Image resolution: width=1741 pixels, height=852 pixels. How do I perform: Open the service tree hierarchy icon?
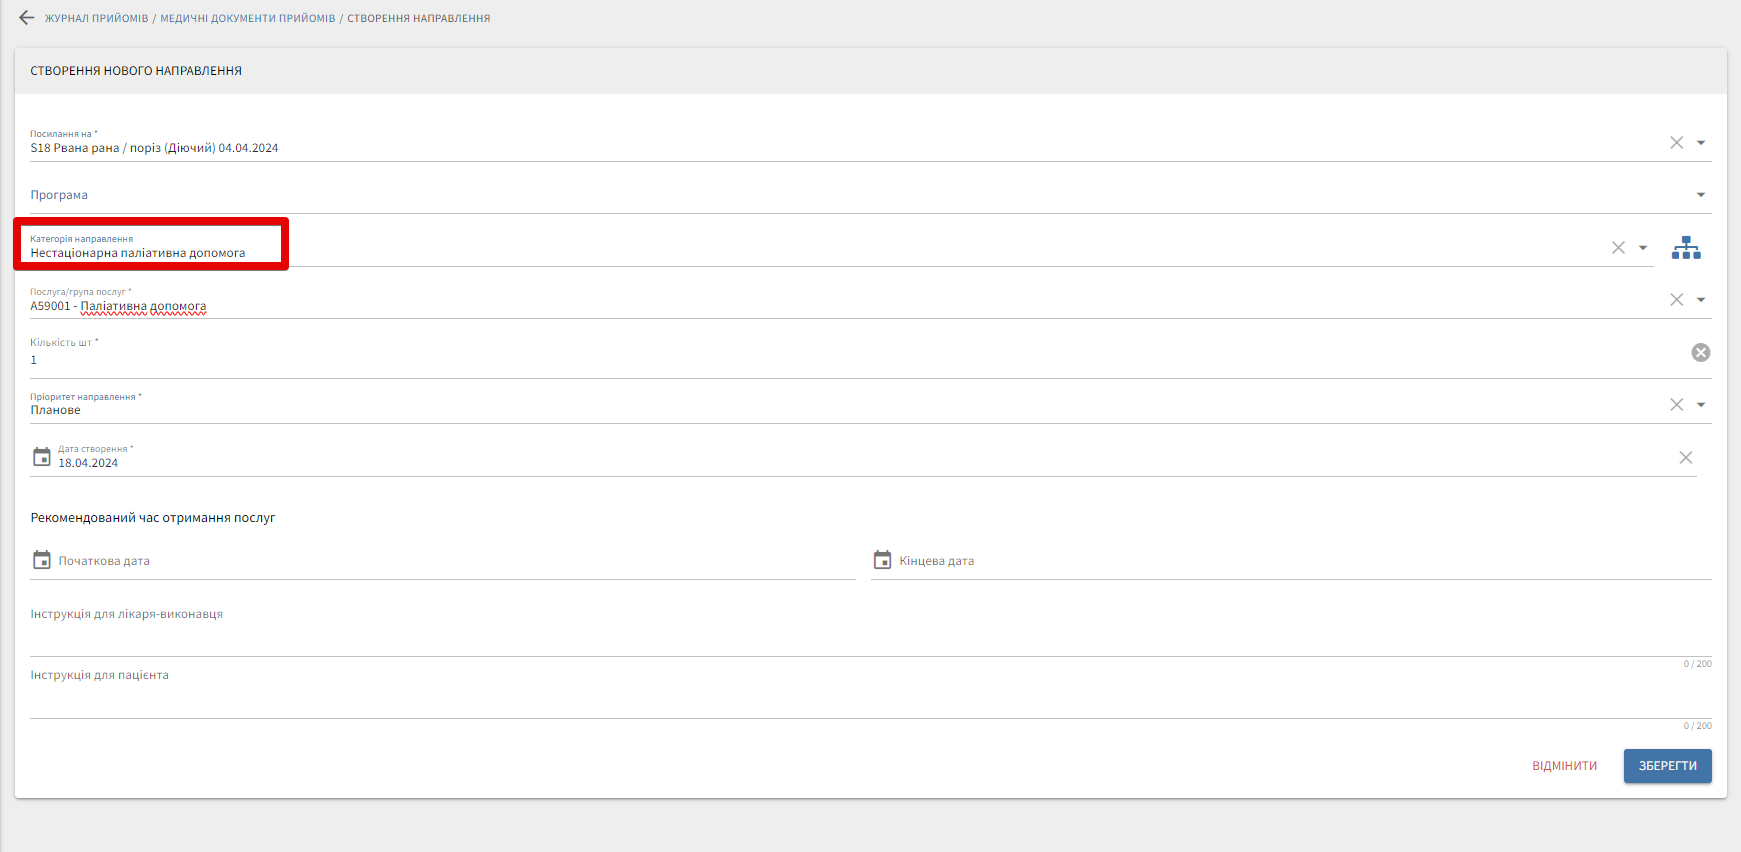(1686, 248)
